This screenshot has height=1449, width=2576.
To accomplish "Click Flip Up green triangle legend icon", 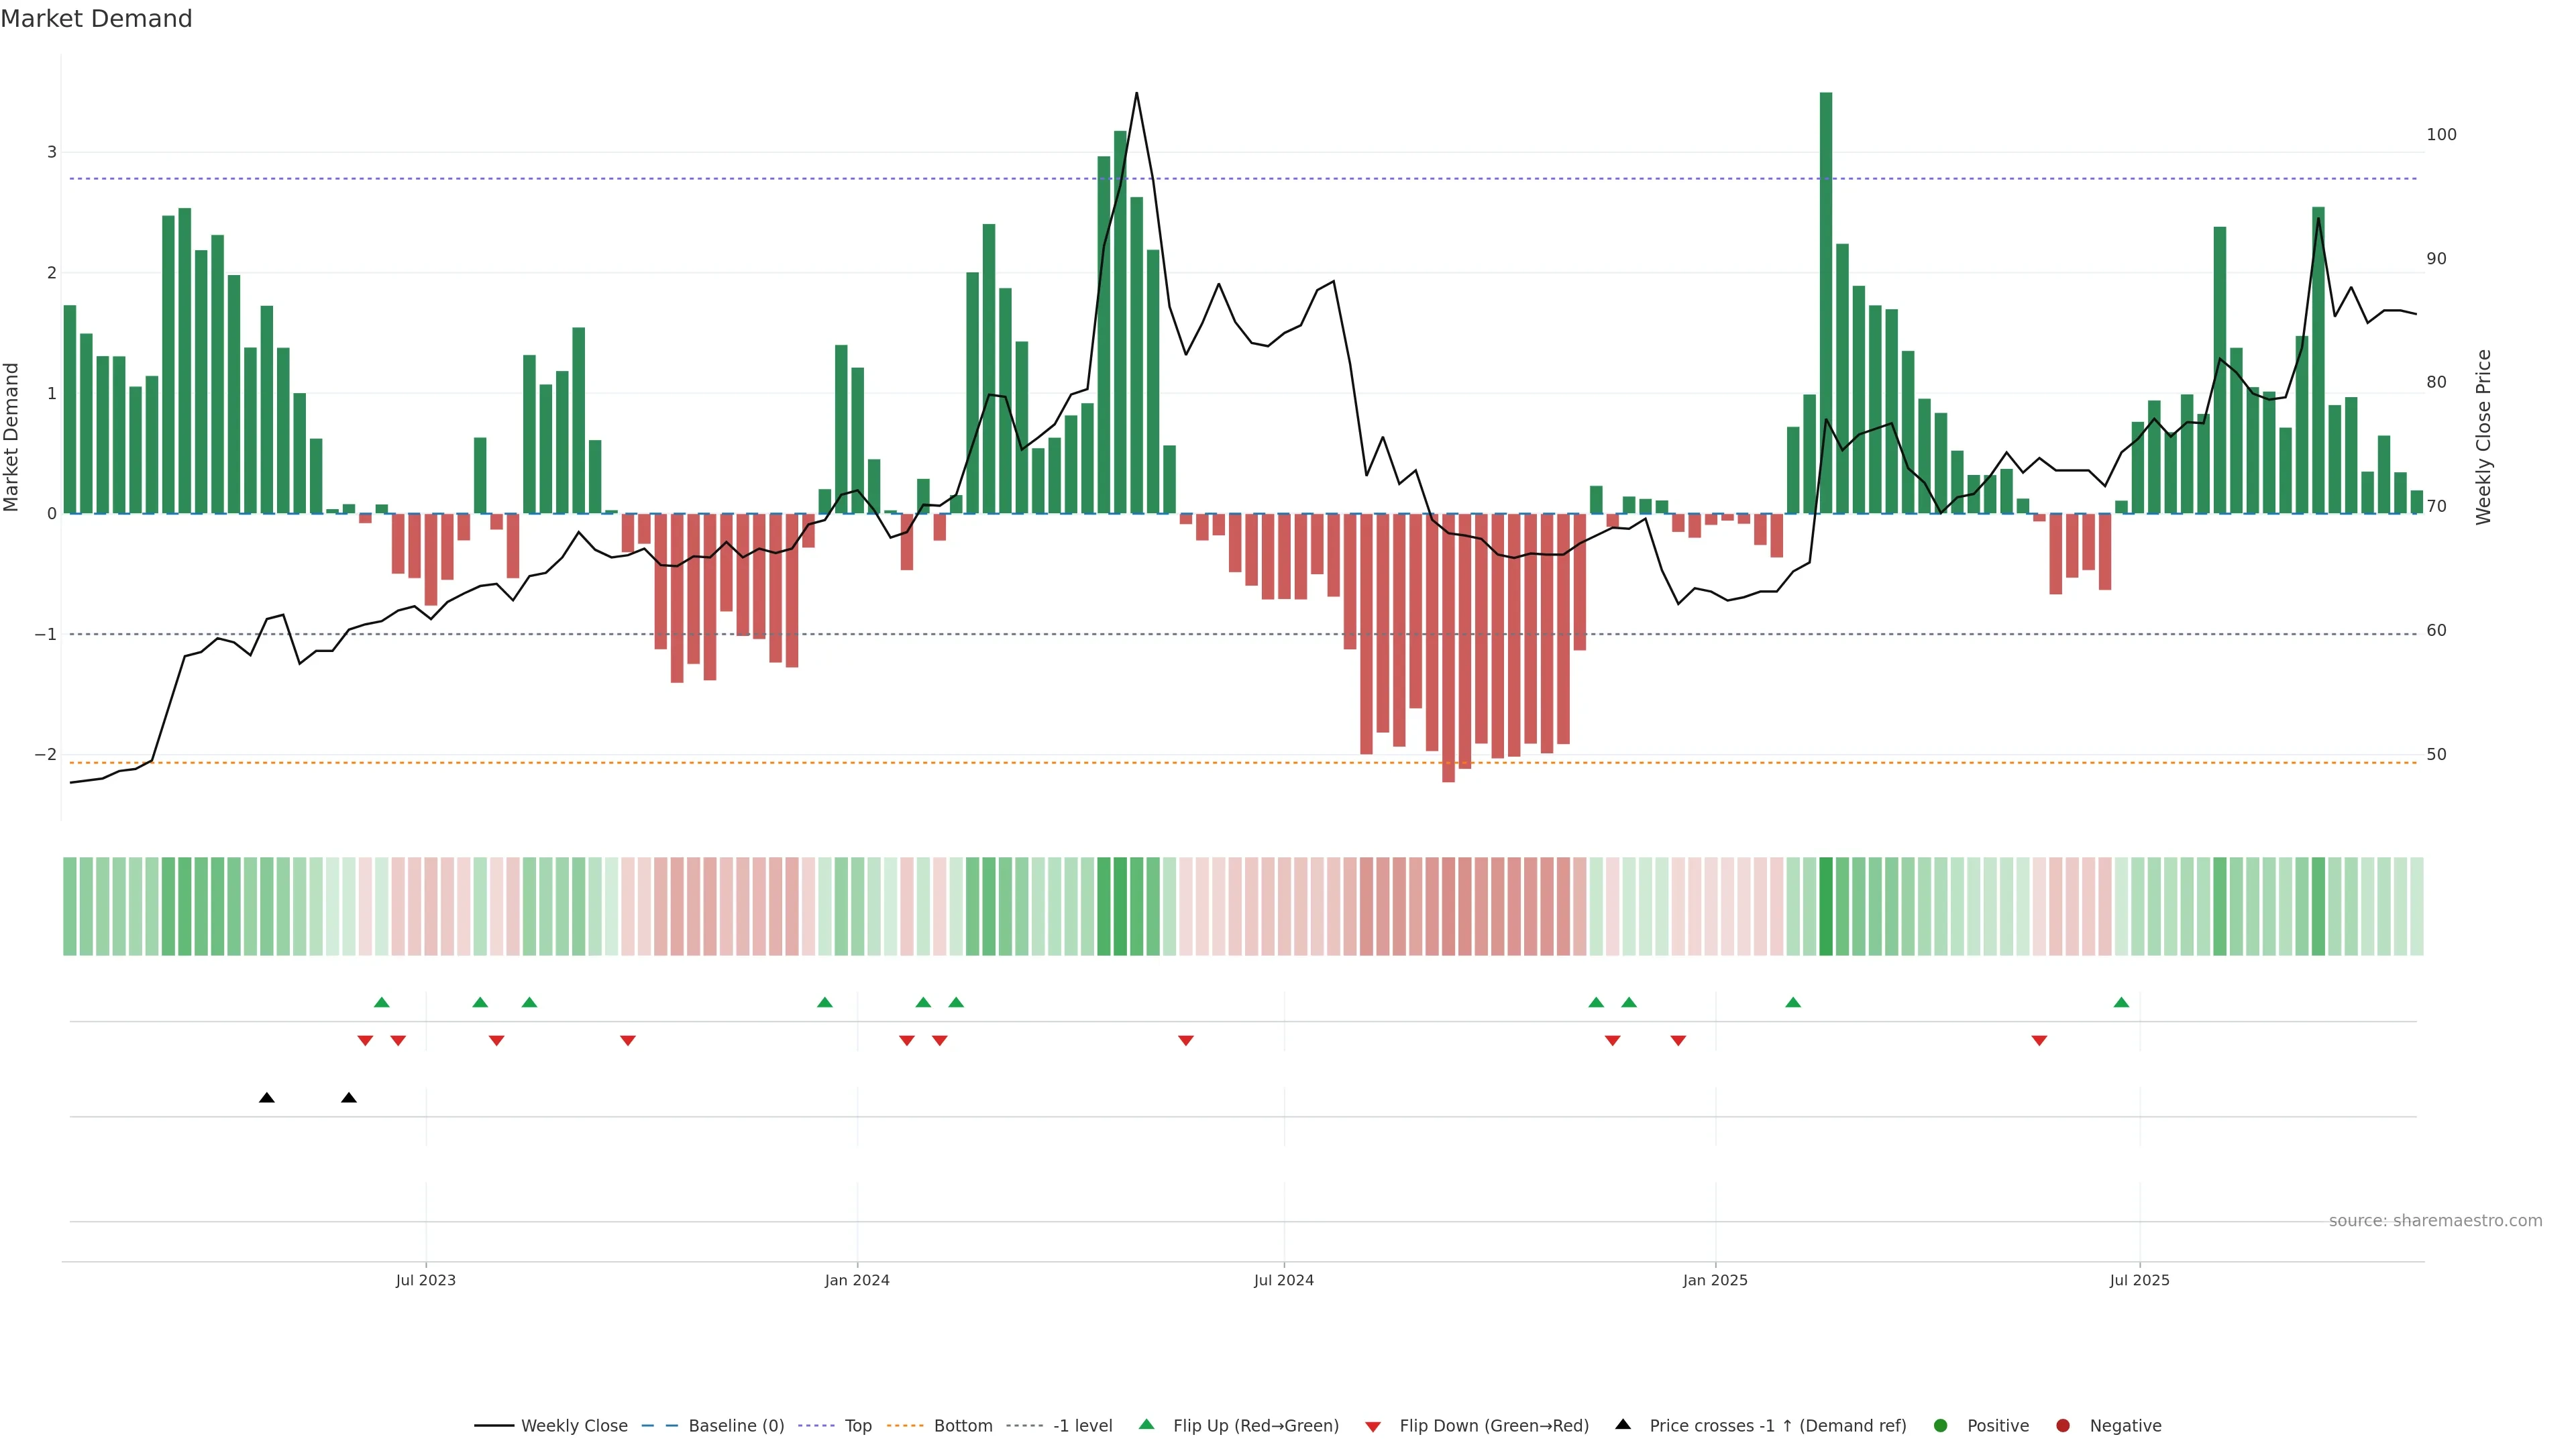I will click(x=1147, y=1425).
